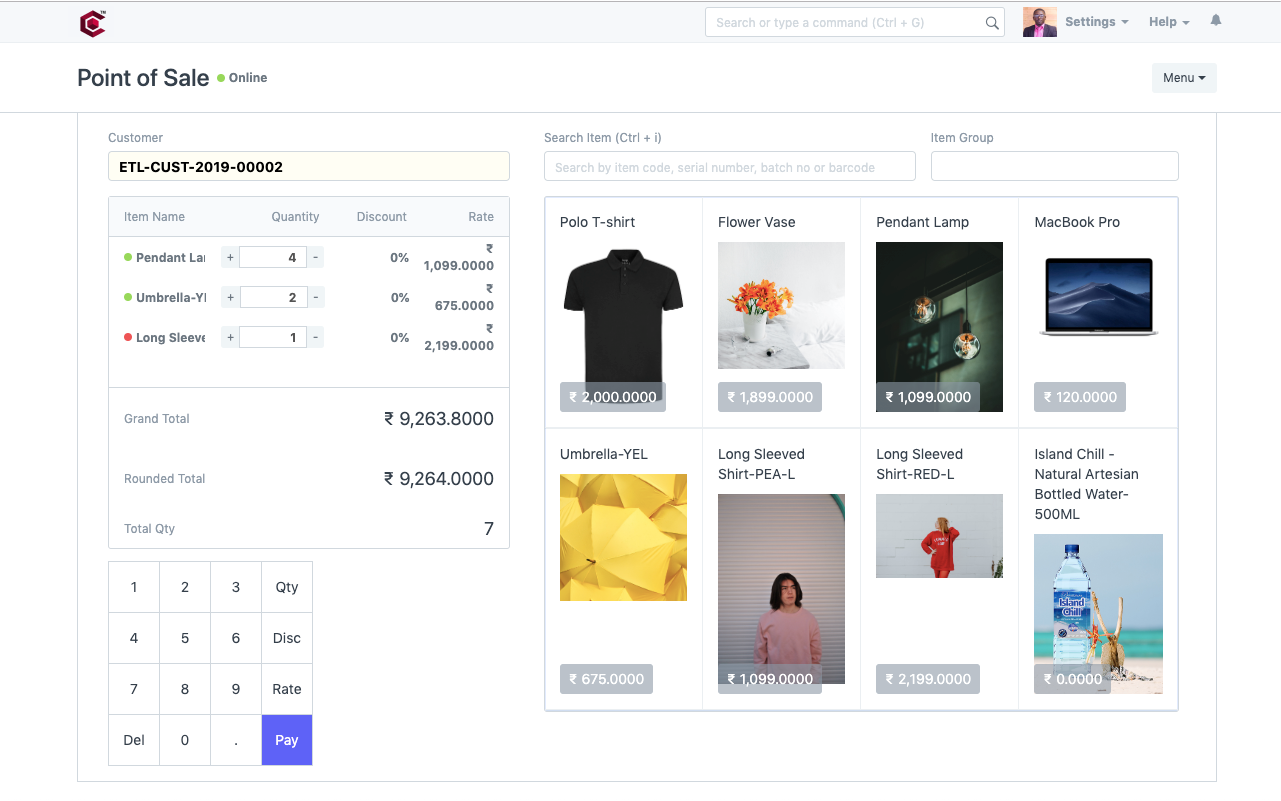The image size is (1281, 801).
Task: Click the ERPNext logo icon
Action: pos(92,22)
